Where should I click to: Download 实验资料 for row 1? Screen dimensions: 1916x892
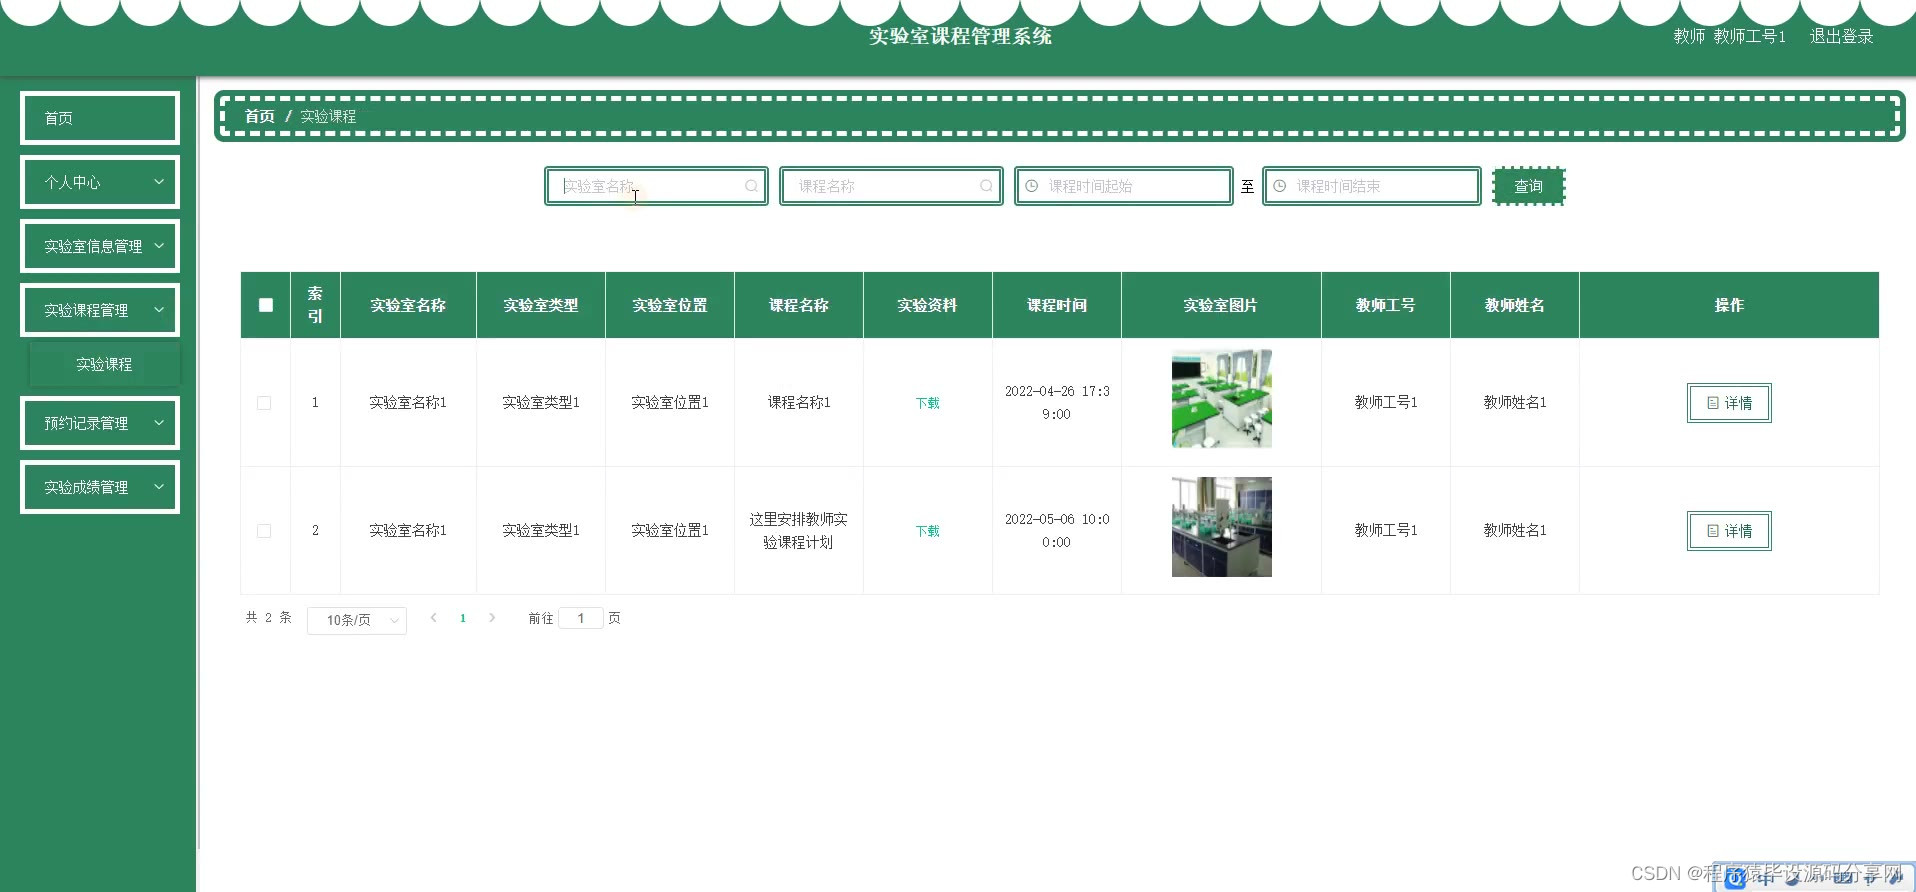(928, 403)
